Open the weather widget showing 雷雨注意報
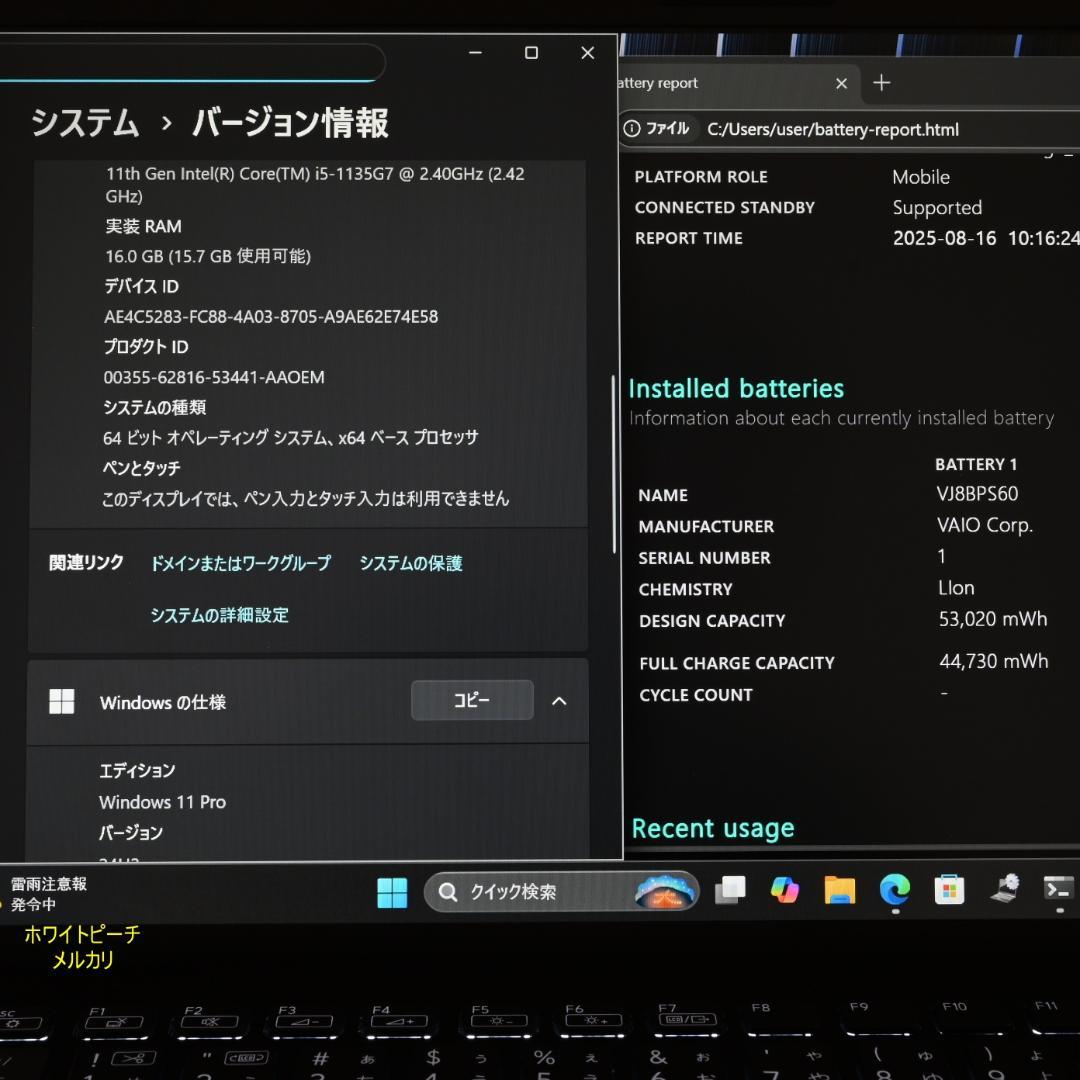Viewport: 1080px width, 1080px height. (45, 891)
